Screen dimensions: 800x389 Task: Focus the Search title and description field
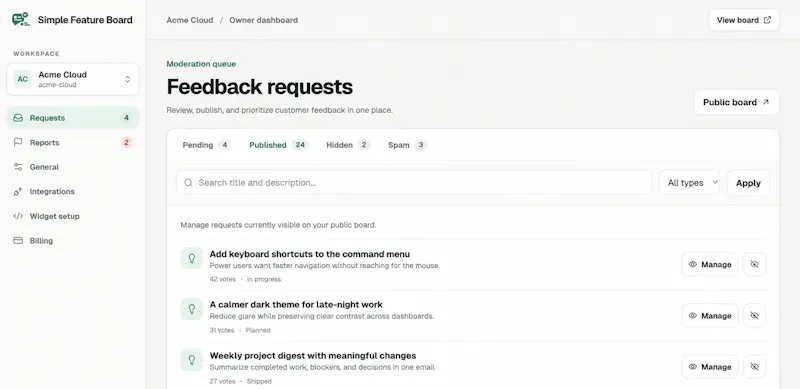pos(414,182)
